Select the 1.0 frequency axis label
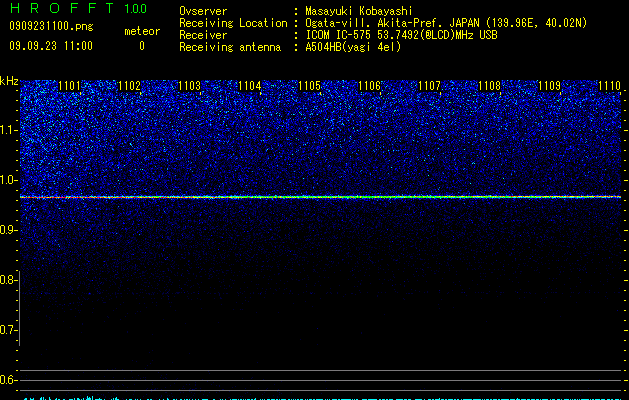The image size is (629, 400). (x=9, y=180)
